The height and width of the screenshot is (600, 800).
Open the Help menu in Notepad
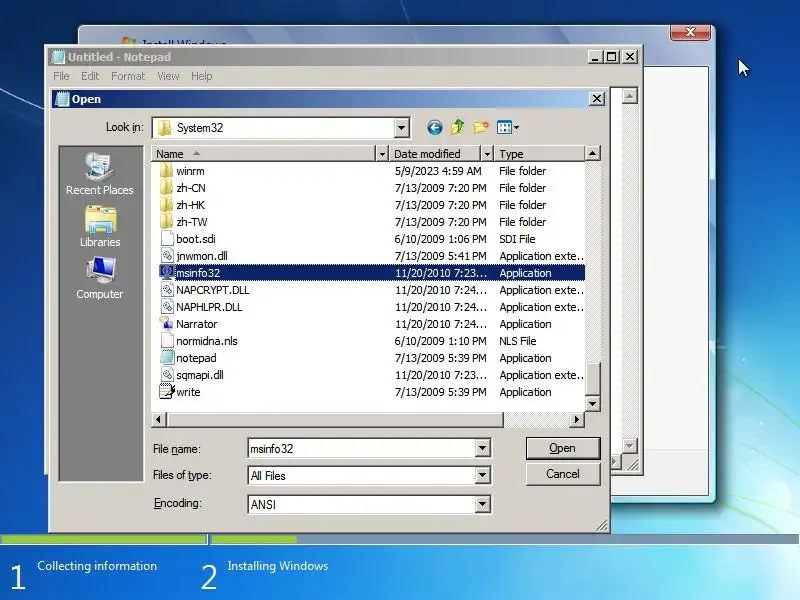[202, 76]
